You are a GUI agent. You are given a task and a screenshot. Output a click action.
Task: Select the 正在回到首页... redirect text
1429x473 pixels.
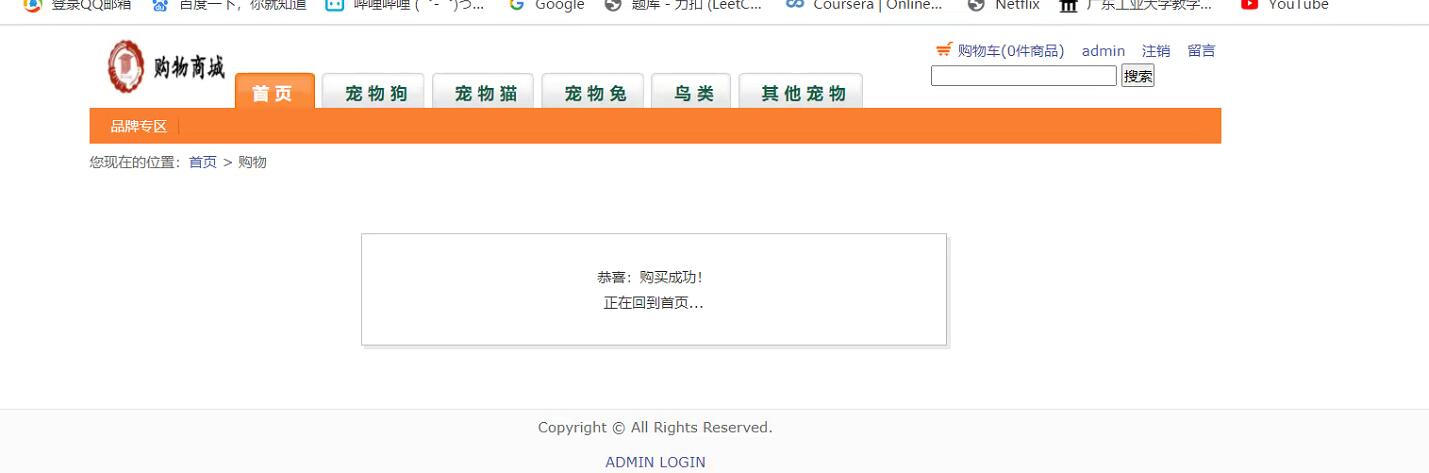point(653,303)
